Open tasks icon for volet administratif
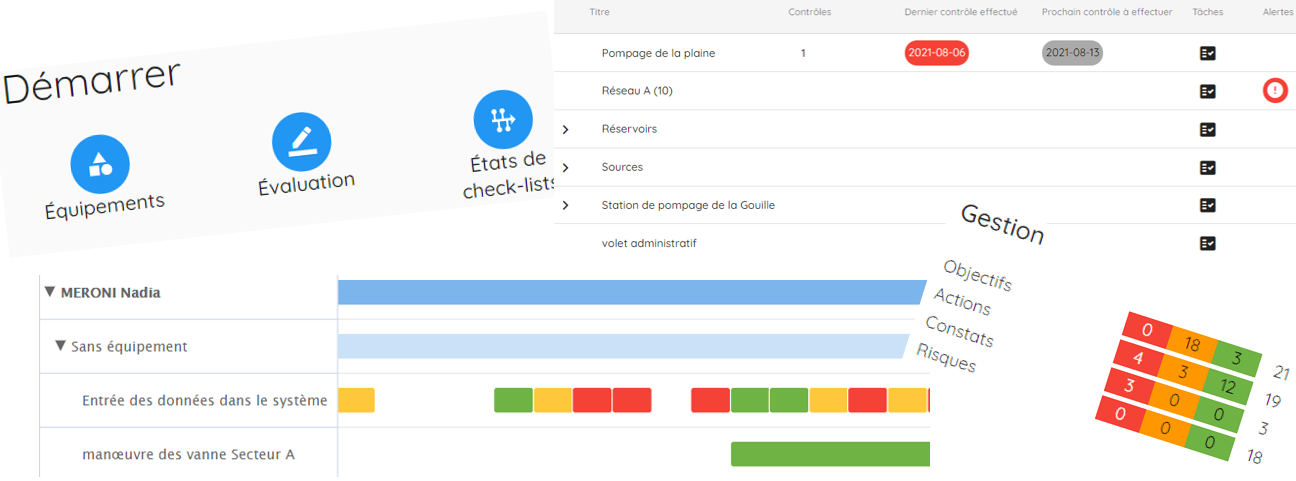The height and width of the screenshot is (481, 1296). [x=1207, y=243]
